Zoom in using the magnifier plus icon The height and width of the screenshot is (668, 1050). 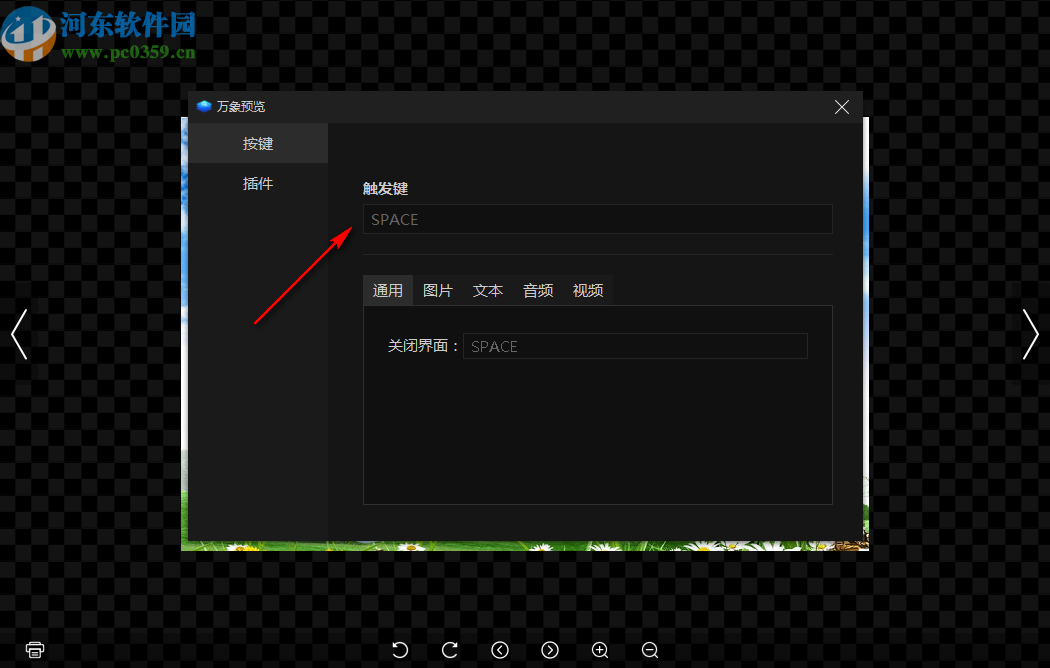click(x=600, y=650)
